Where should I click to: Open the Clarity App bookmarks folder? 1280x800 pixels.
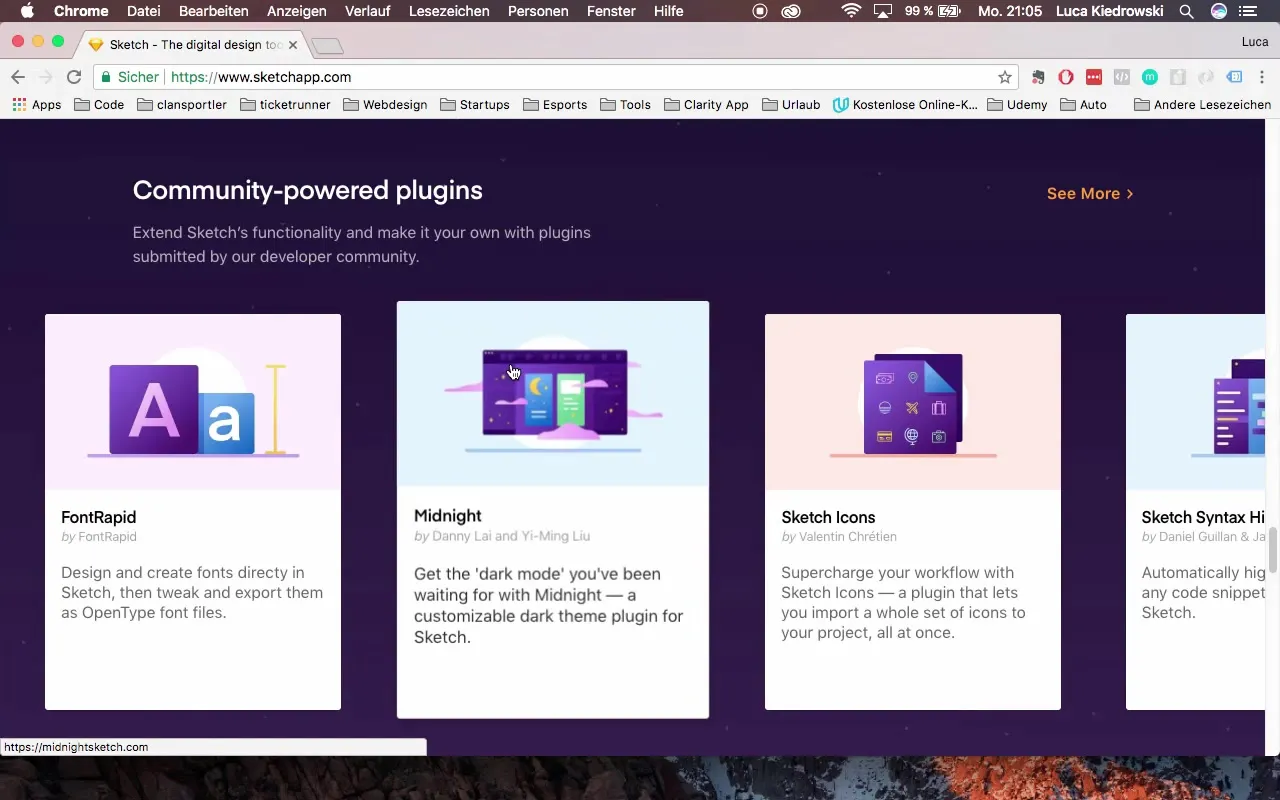(x=706, y=104)
